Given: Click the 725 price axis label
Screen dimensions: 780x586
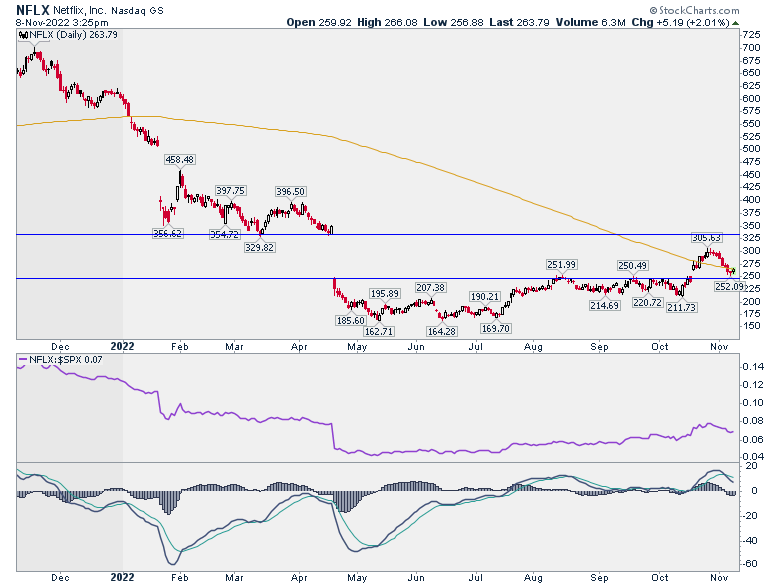Looking at the screenshot, I should (x=751, y=34).
